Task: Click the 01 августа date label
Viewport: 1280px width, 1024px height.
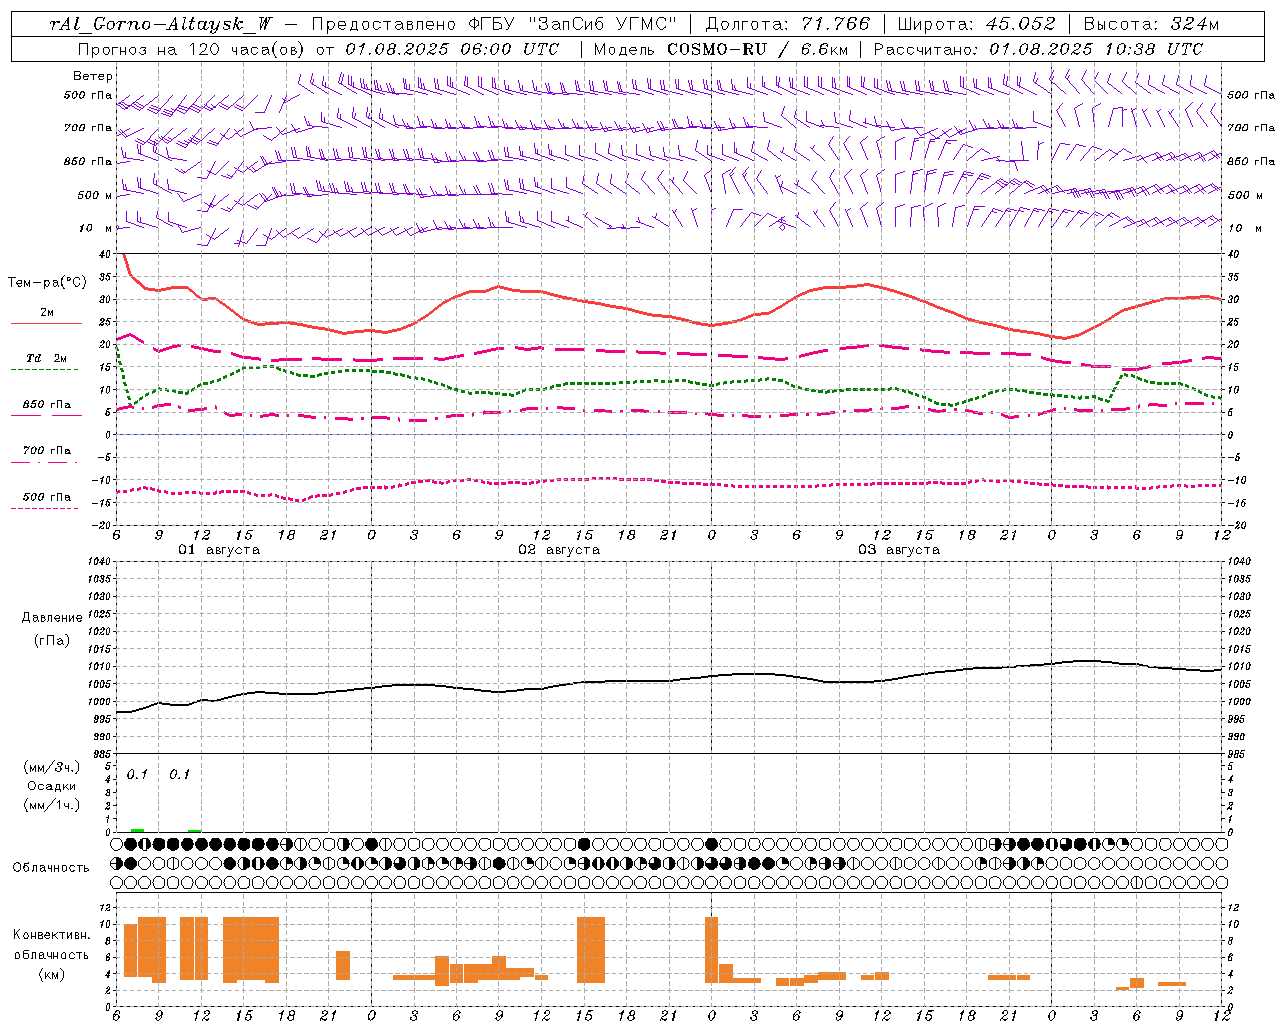Action: tap(219, 550)
